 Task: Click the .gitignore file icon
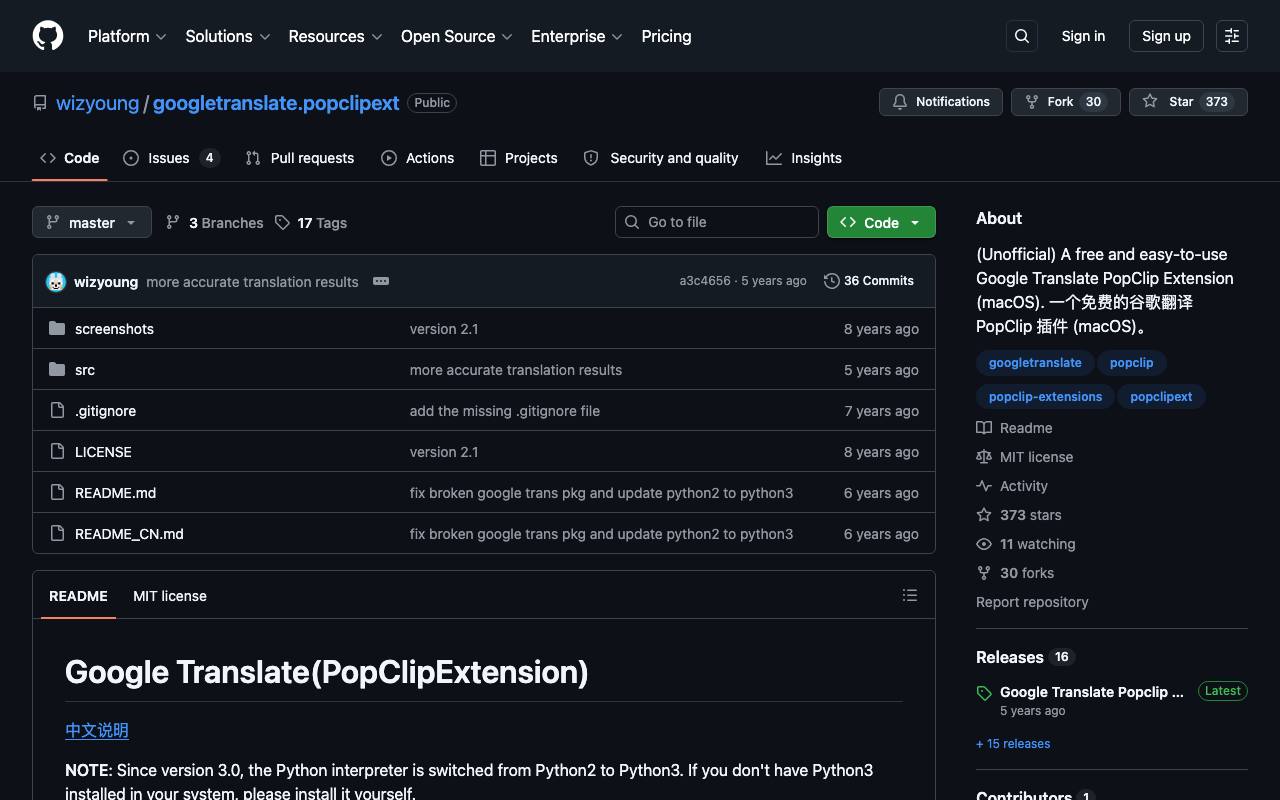pyautogui.click(x=57, y=411)
